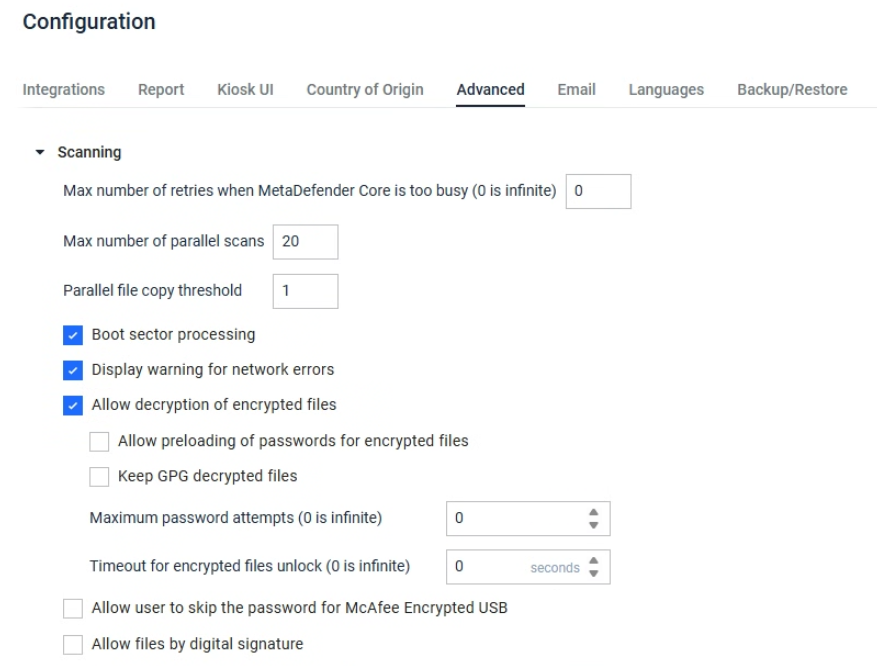Check Keep GPG decrypted files
The image size is (877, 666).
click(x=99, y=476)
